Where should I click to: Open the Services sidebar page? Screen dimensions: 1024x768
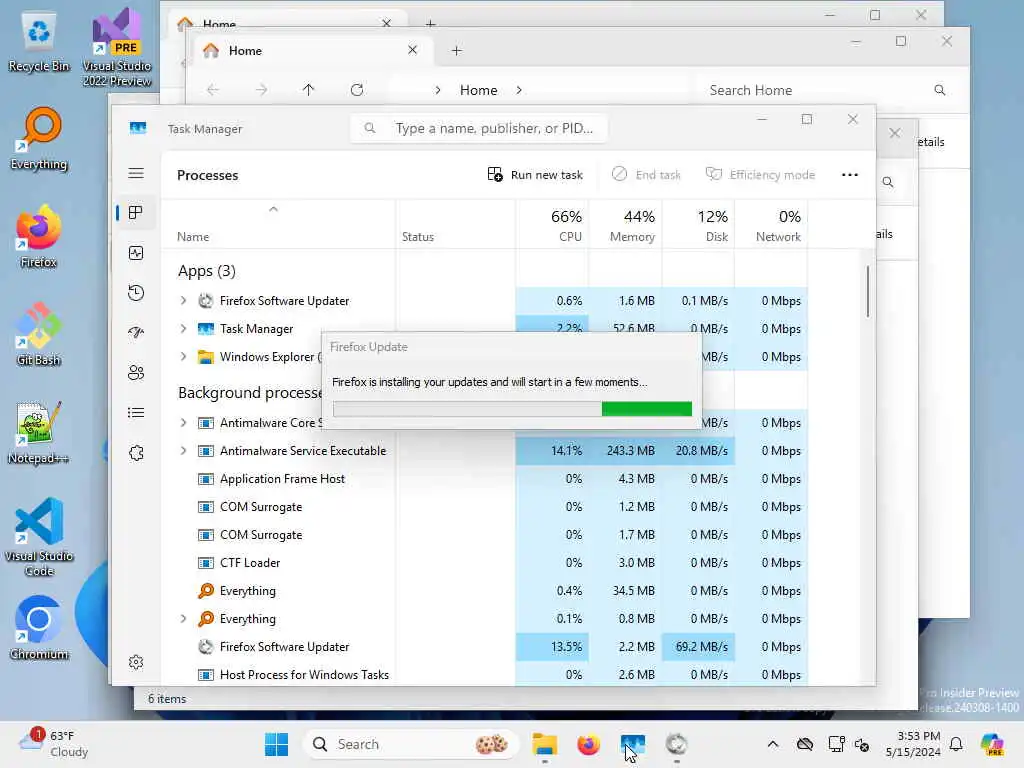coord(136,453)
